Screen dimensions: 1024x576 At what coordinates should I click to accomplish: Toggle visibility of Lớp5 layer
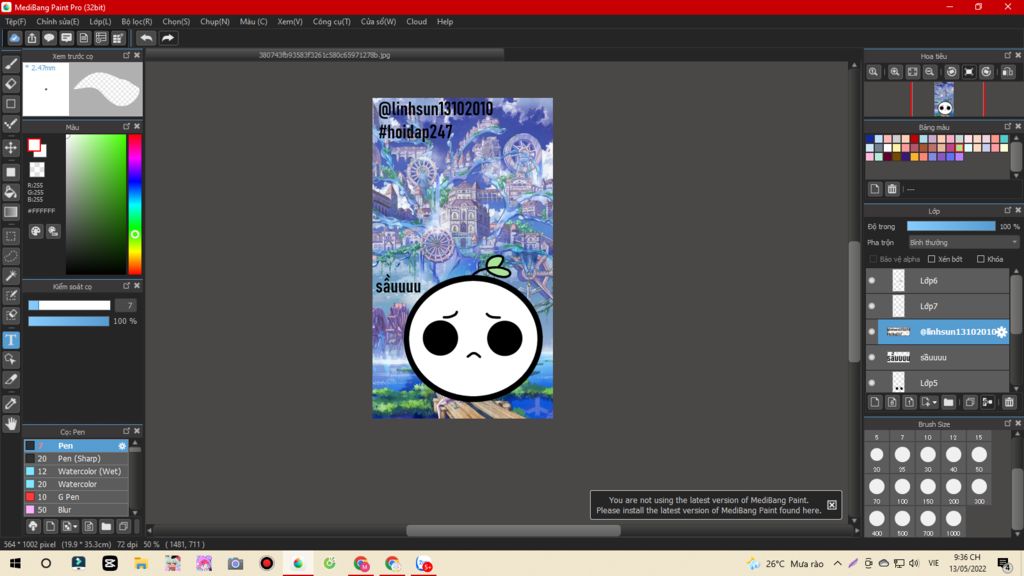[872, 383]
